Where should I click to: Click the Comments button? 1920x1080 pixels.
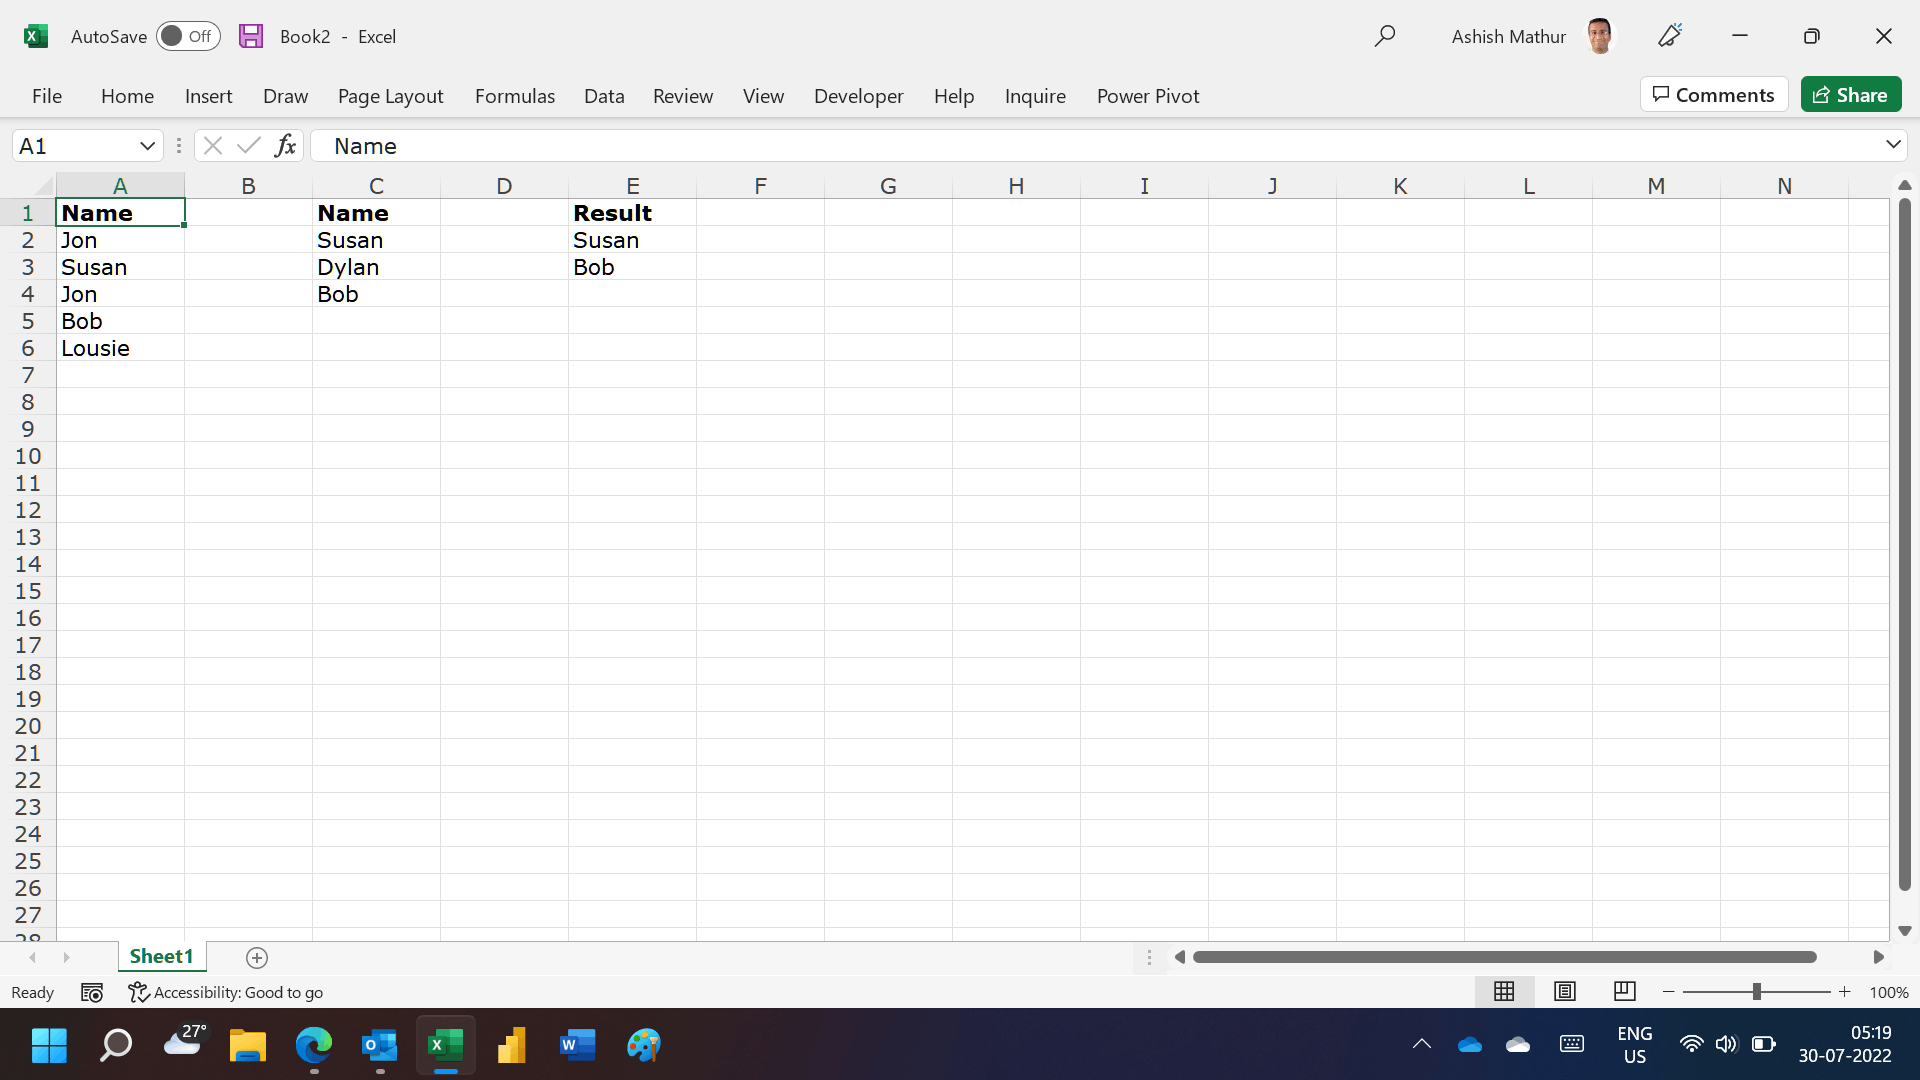click(1713, 95)
